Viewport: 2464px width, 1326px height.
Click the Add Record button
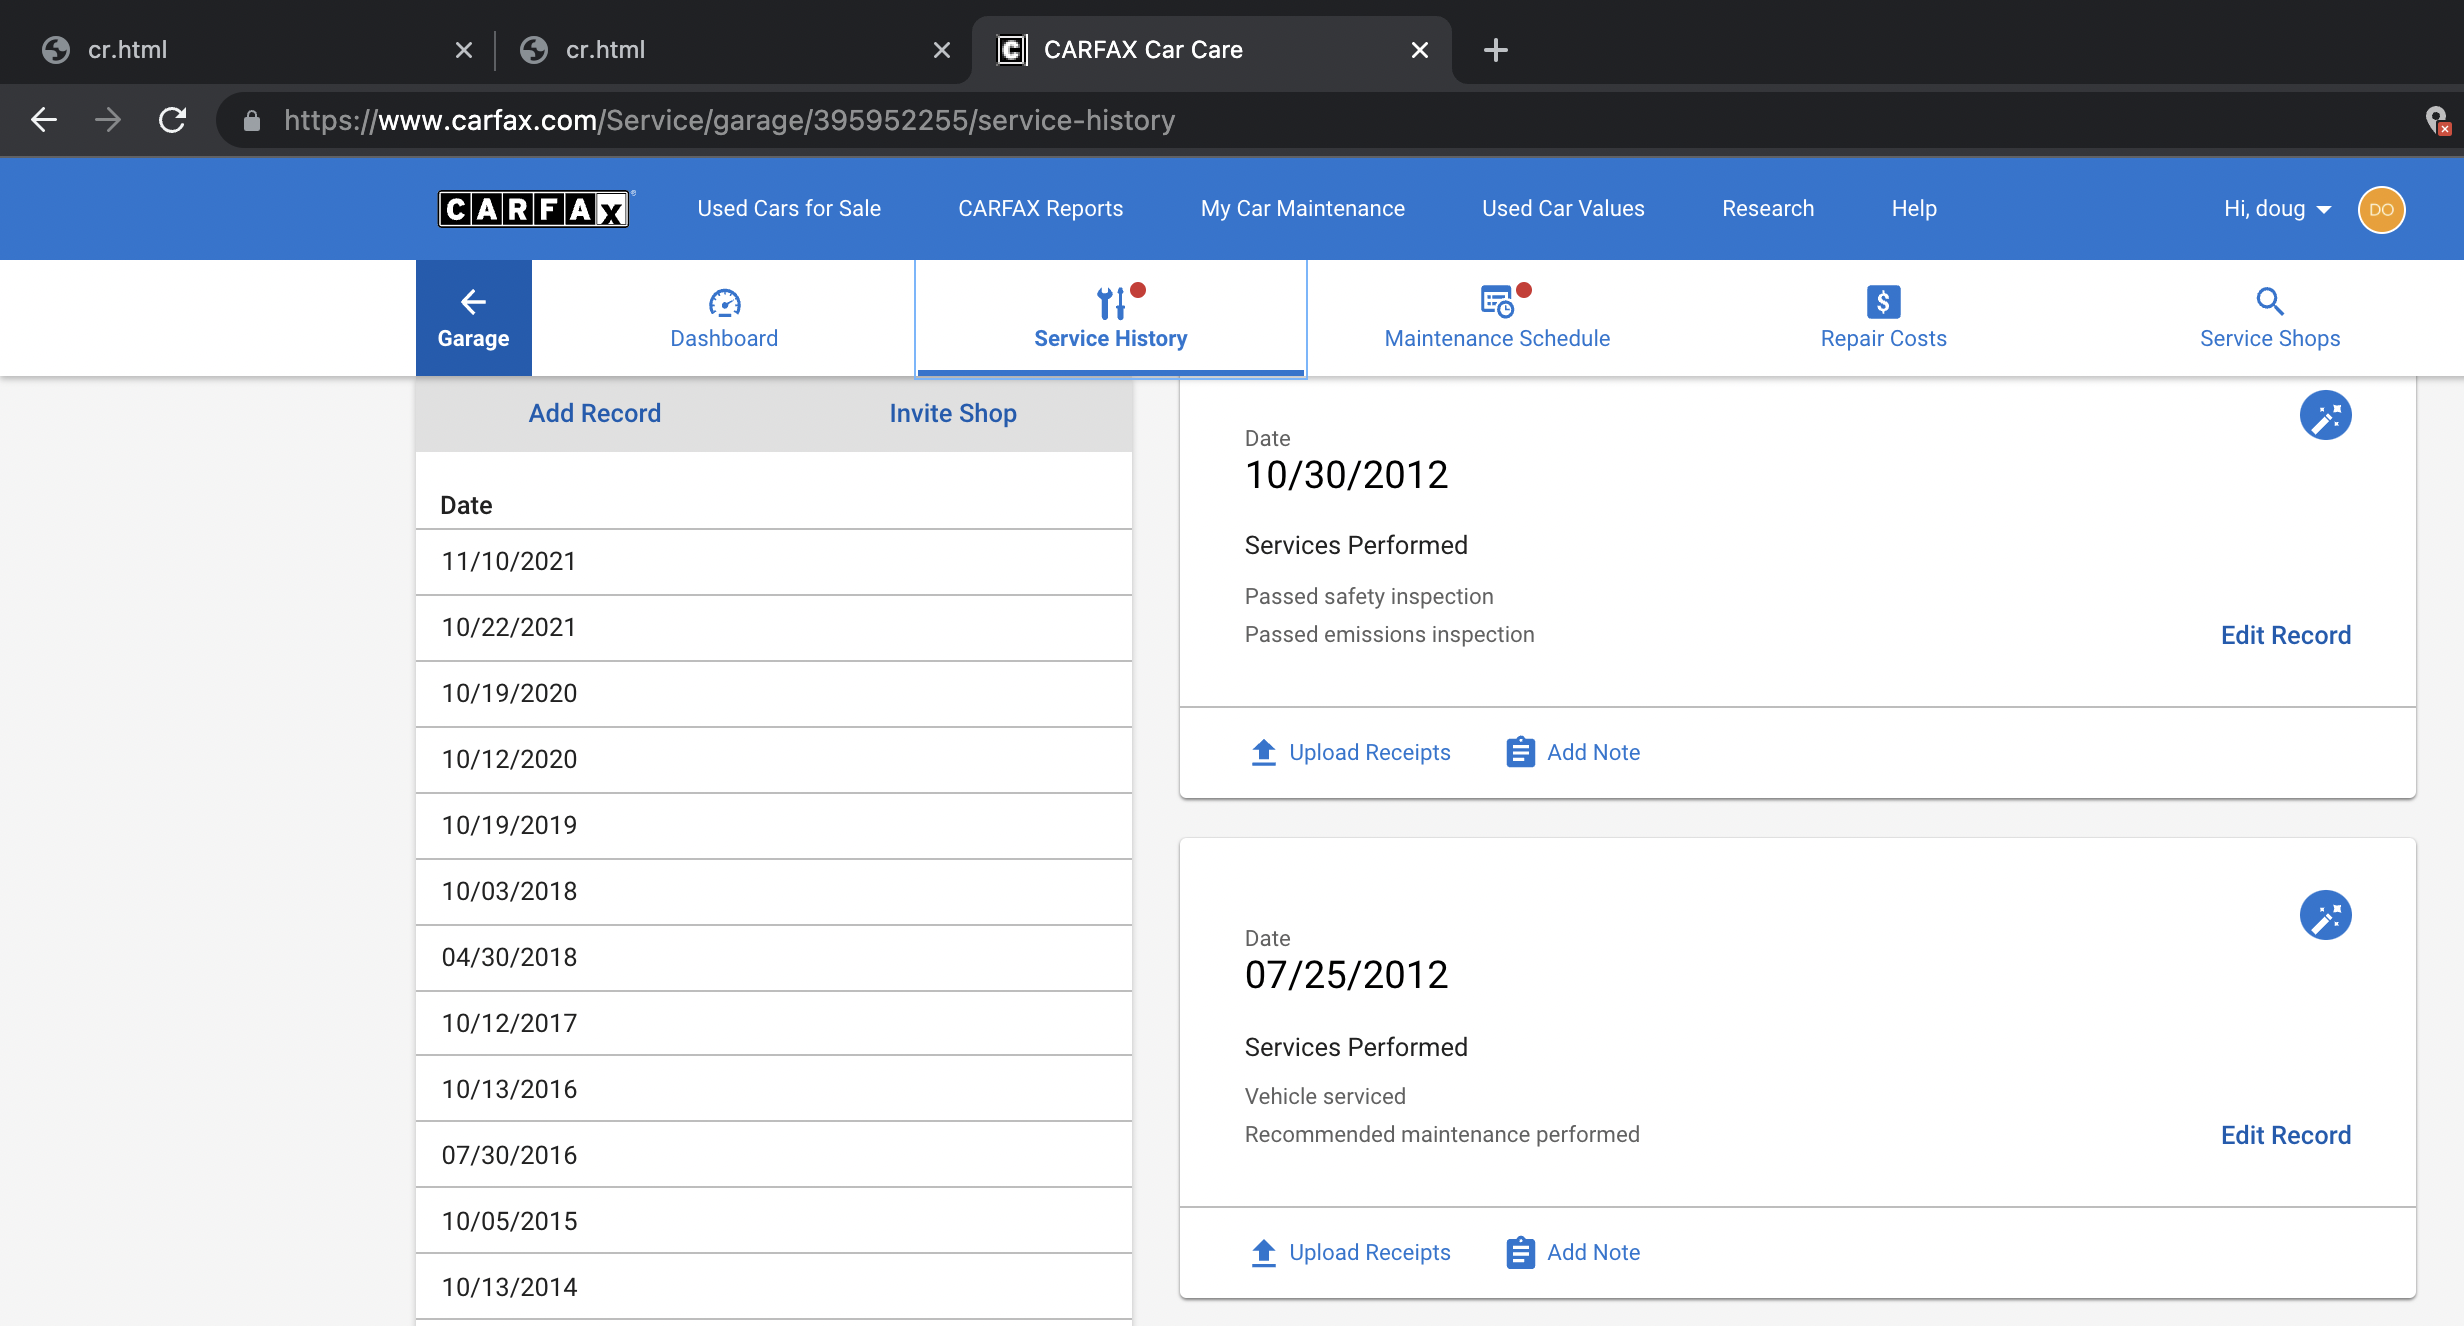pos(595,413)
